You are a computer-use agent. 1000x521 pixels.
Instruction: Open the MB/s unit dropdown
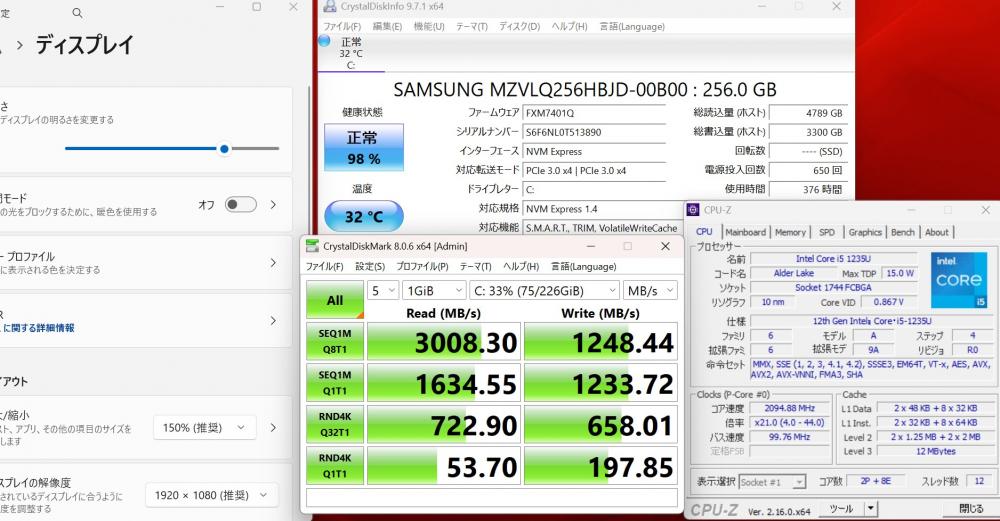tap(650, 291)
